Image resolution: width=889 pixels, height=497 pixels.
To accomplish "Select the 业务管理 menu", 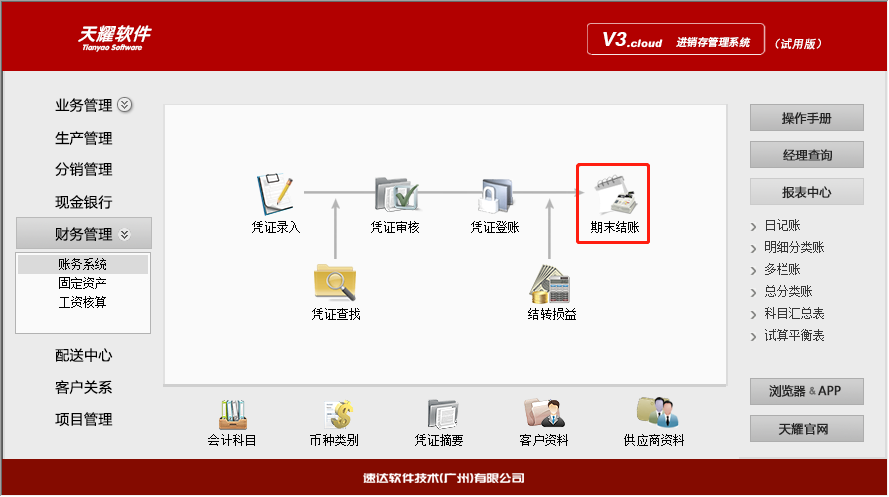I will [83, 105].
